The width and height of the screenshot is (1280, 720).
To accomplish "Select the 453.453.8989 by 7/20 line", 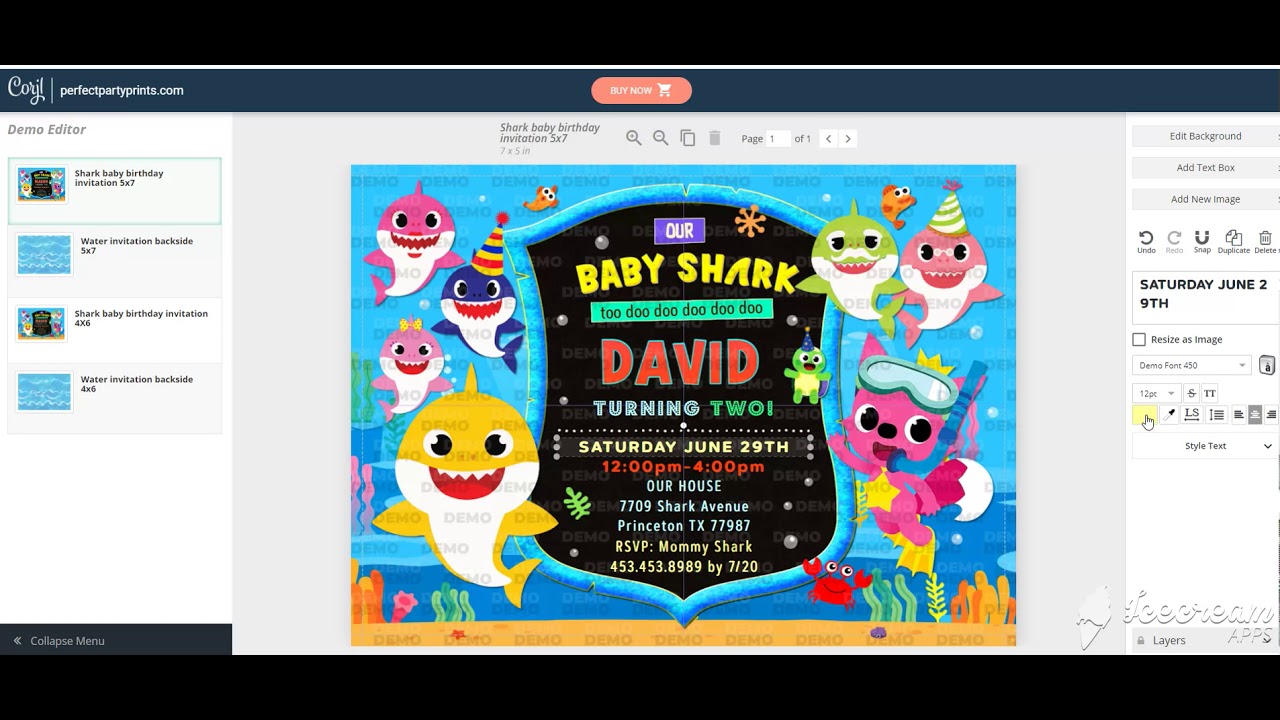I will [684, 567].
